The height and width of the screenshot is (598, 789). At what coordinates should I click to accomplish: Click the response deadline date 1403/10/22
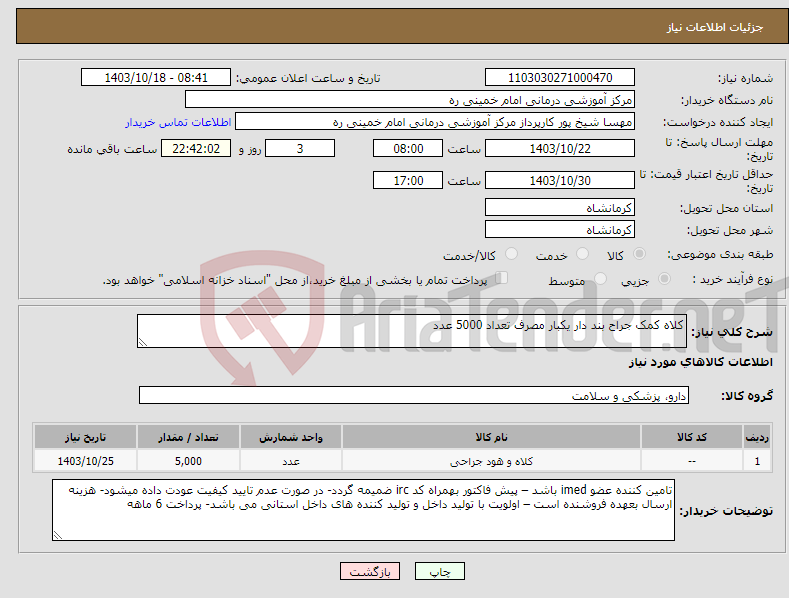(560, 148)
